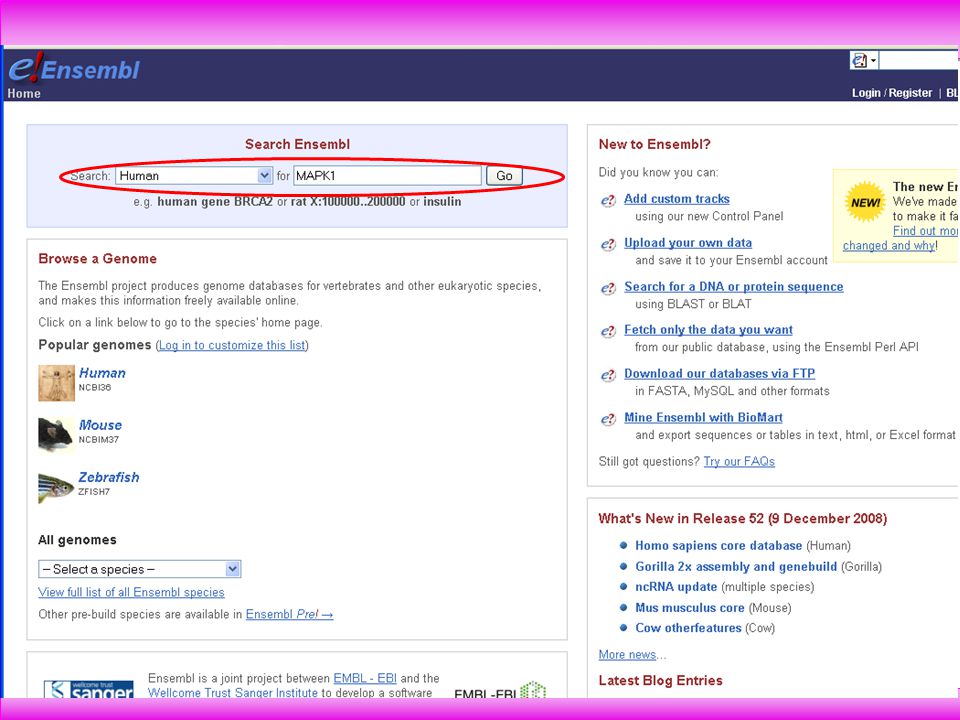Image resolution: width=960 pixels, height=720 pixels.
Task: Click the Login link in header
Action: click(x=866, y=93)
